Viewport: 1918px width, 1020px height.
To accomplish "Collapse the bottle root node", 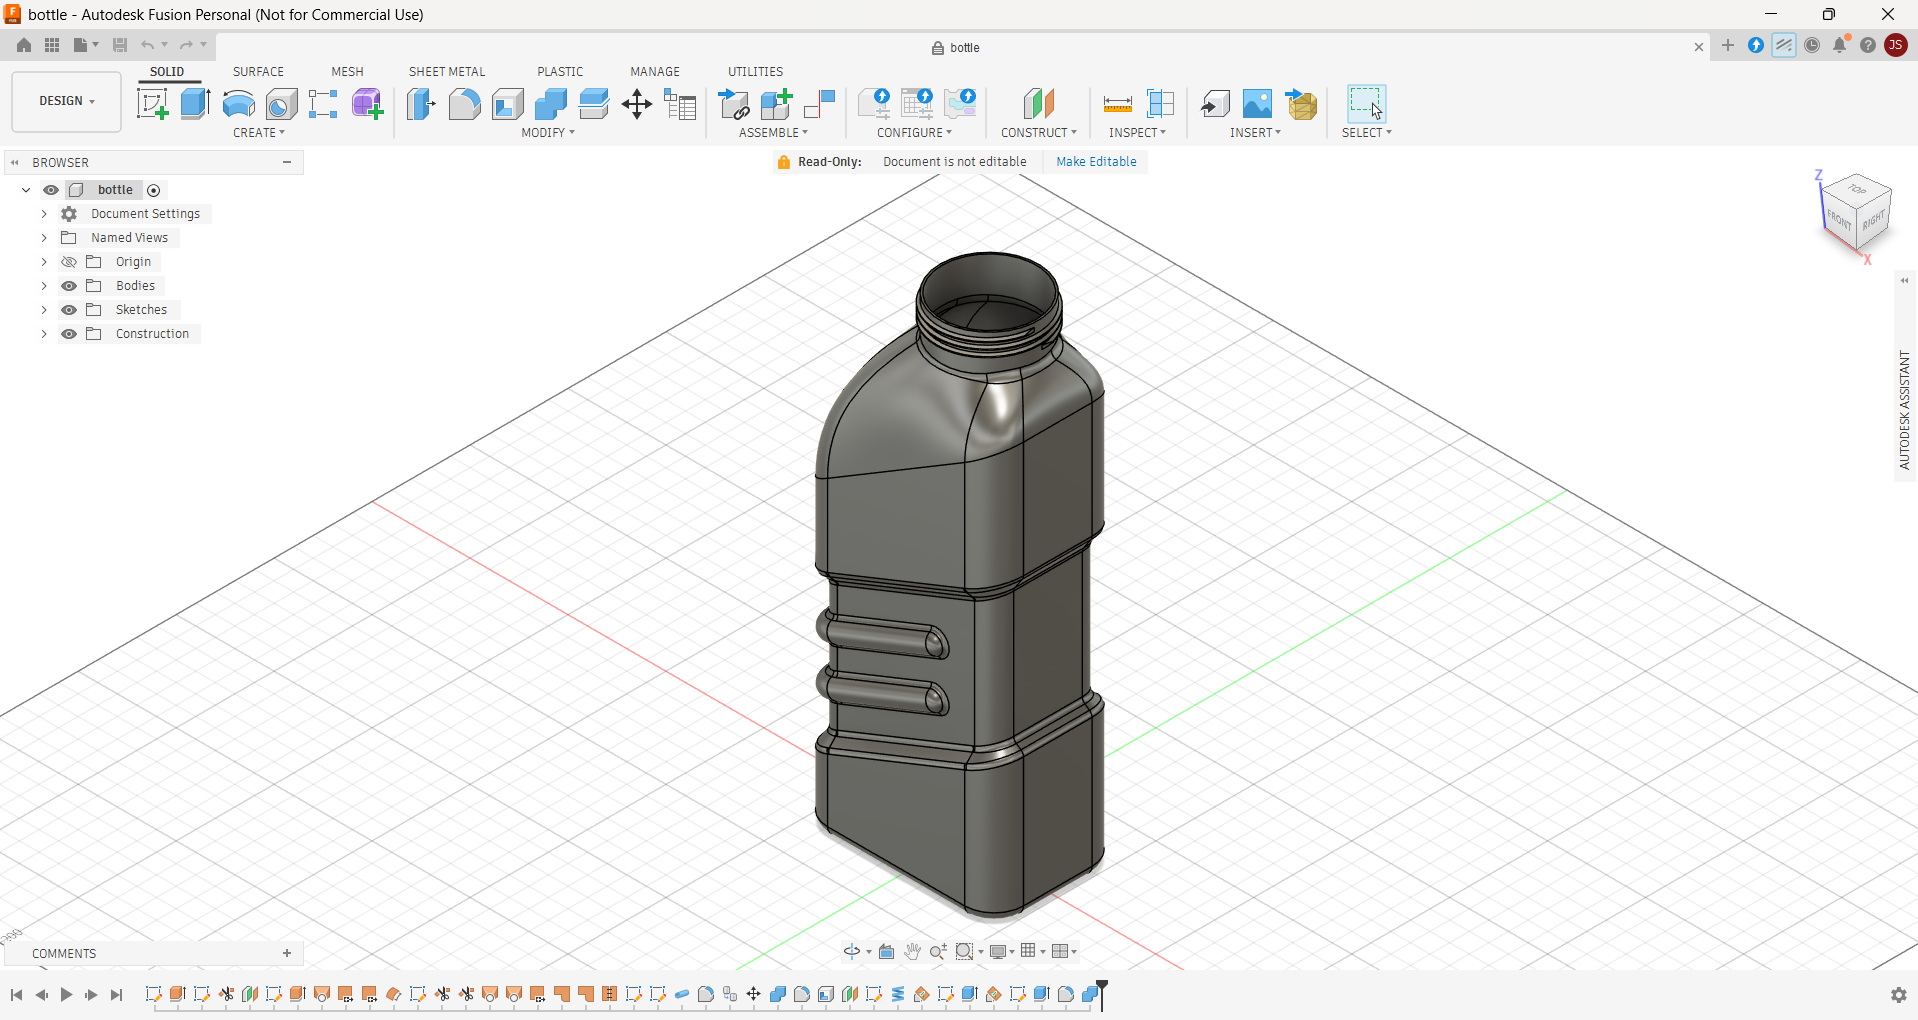I will 26,190.
